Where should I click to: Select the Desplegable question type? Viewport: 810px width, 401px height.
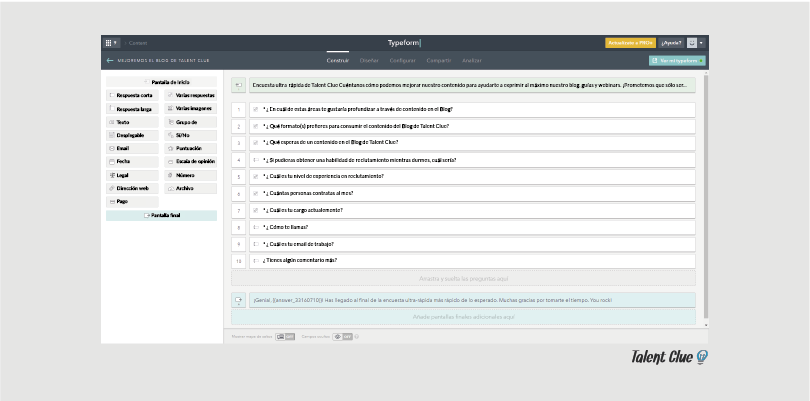pyautogui.click(x=132, y=135)
